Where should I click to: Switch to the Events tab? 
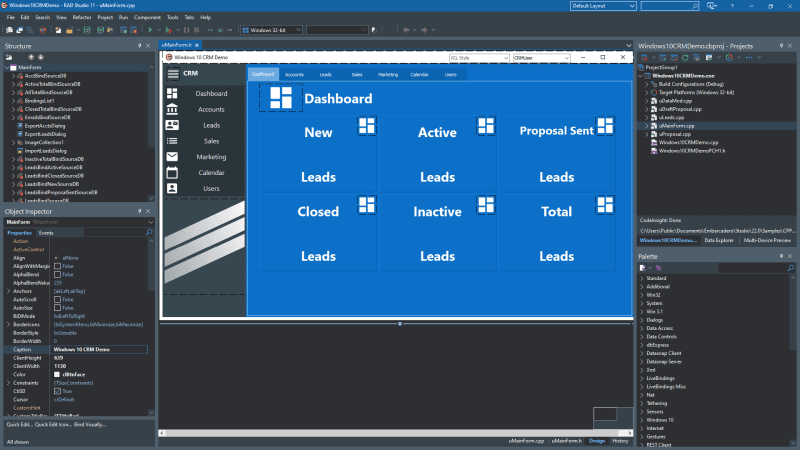pyautogui.click(x=46, y=232)
